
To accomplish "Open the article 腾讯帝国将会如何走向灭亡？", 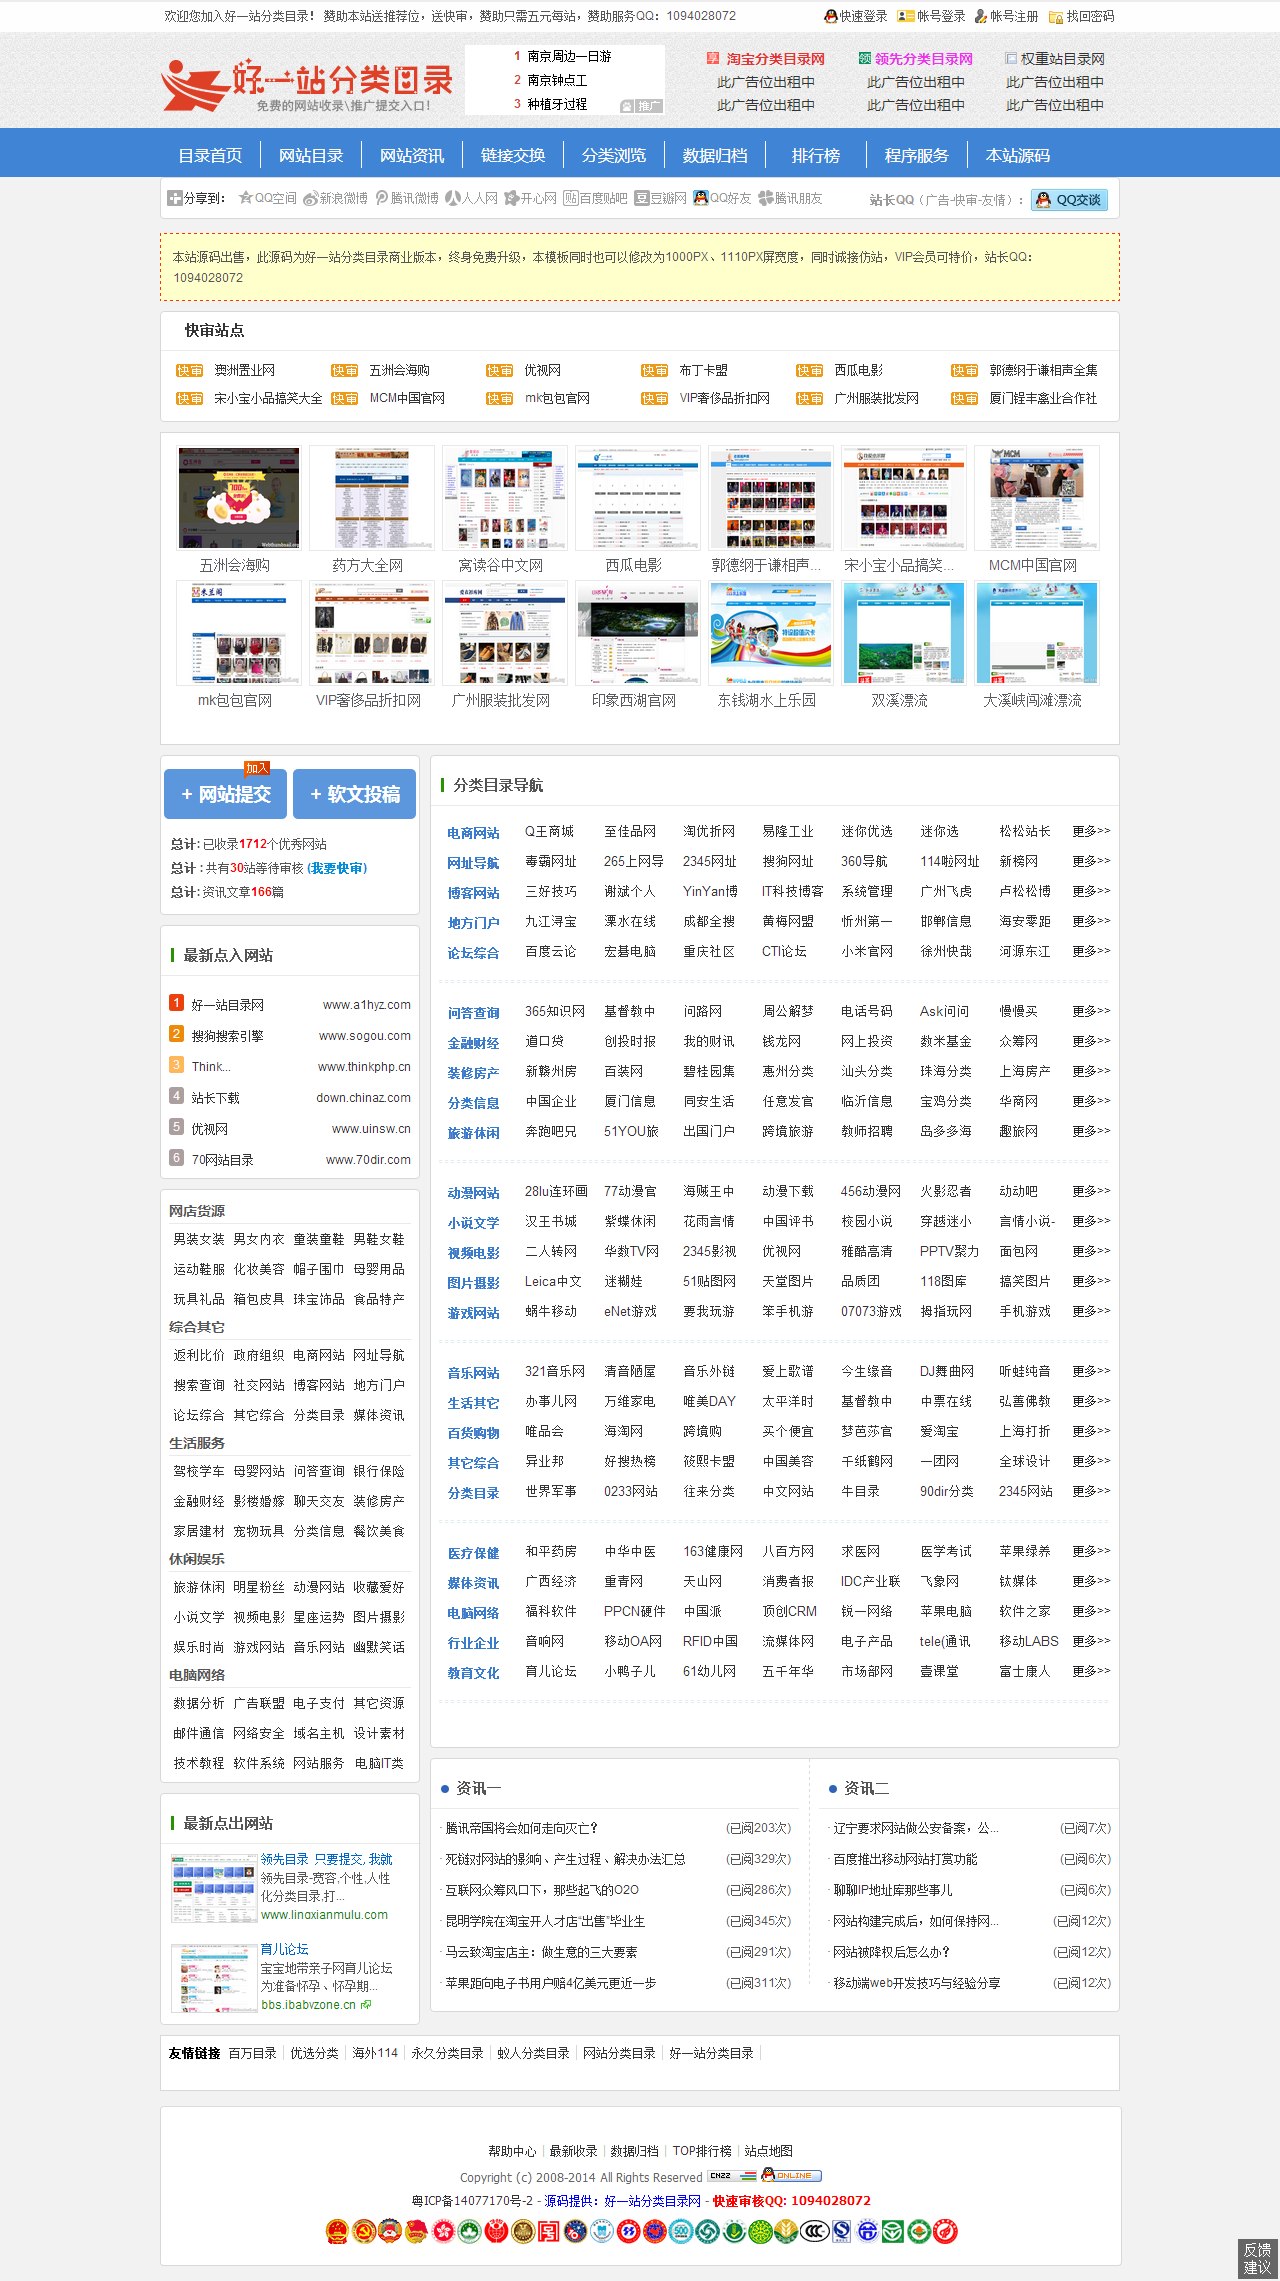I will [521, 1828].
